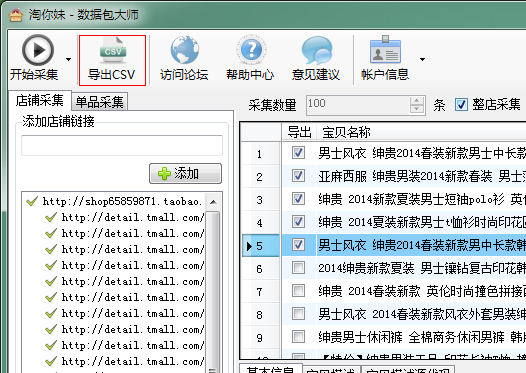
Task: Toggle the 整店采集 checkbox
Action: click(461, 105)
